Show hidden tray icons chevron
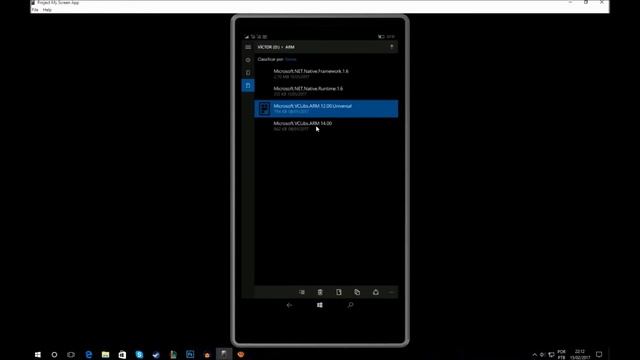This screenshot has width=640, height=360. pos(534,354)
